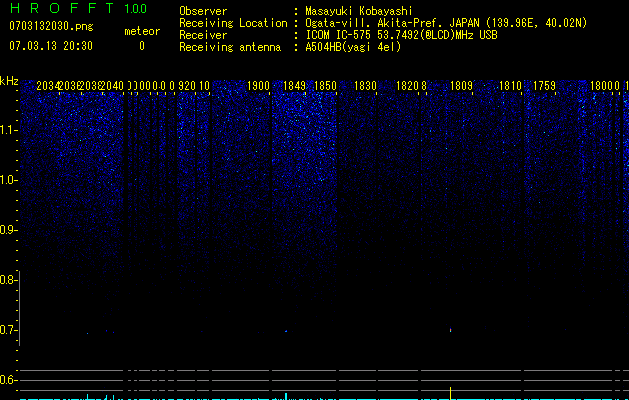Viewport: 629px width, 400px height.
Task: Click the 1810 time marker label
Action: [x=510, y=86]
